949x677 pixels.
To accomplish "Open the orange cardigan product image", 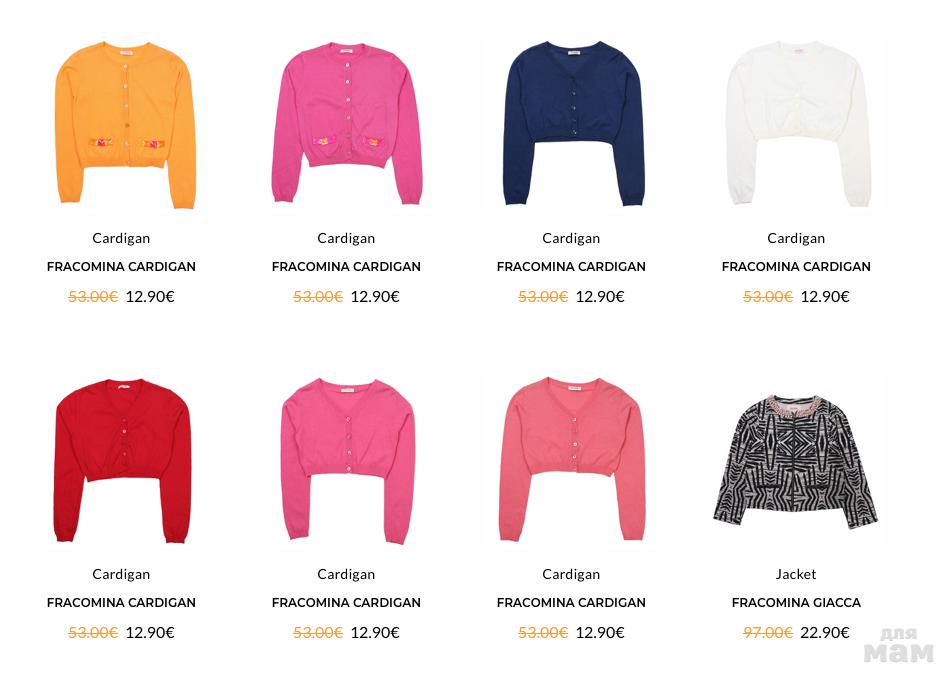I will click(x=125, y=125).
